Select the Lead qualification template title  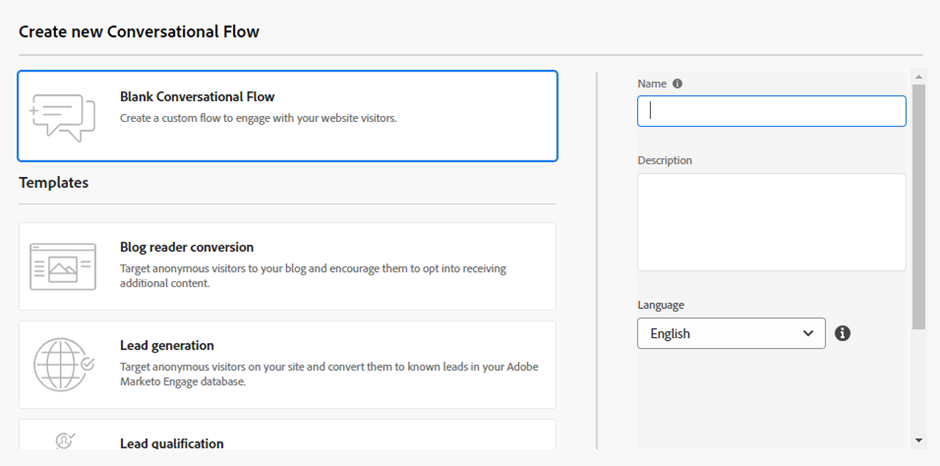coord(172,443)
